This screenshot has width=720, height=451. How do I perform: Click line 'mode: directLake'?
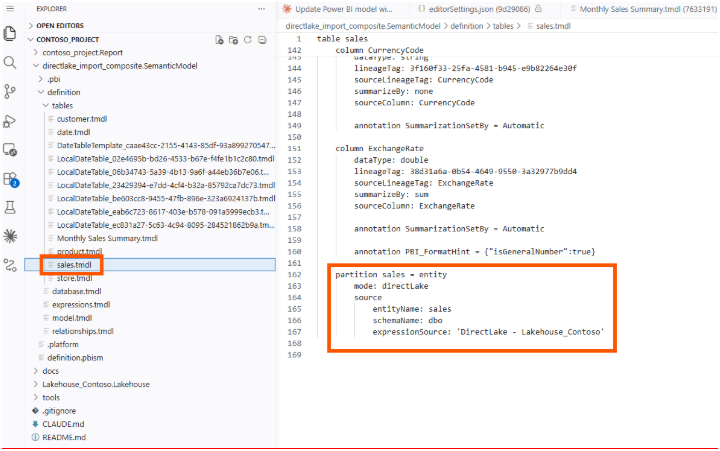coord(391,286)
